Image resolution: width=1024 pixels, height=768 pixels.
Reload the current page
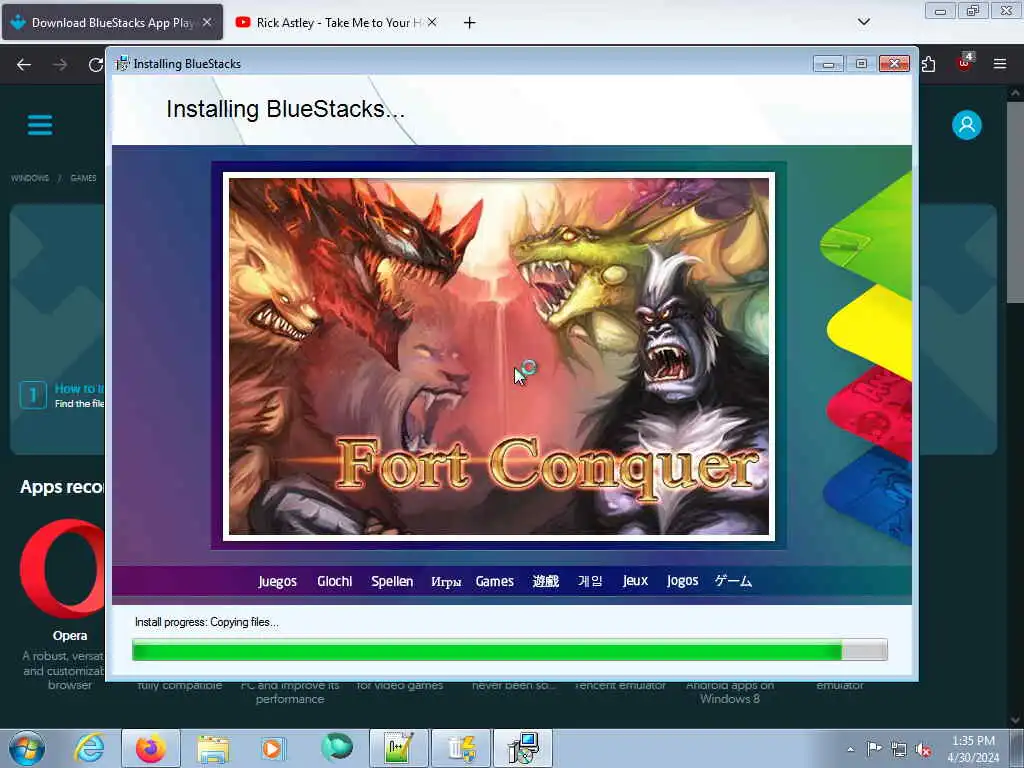(x=95, y=65)
